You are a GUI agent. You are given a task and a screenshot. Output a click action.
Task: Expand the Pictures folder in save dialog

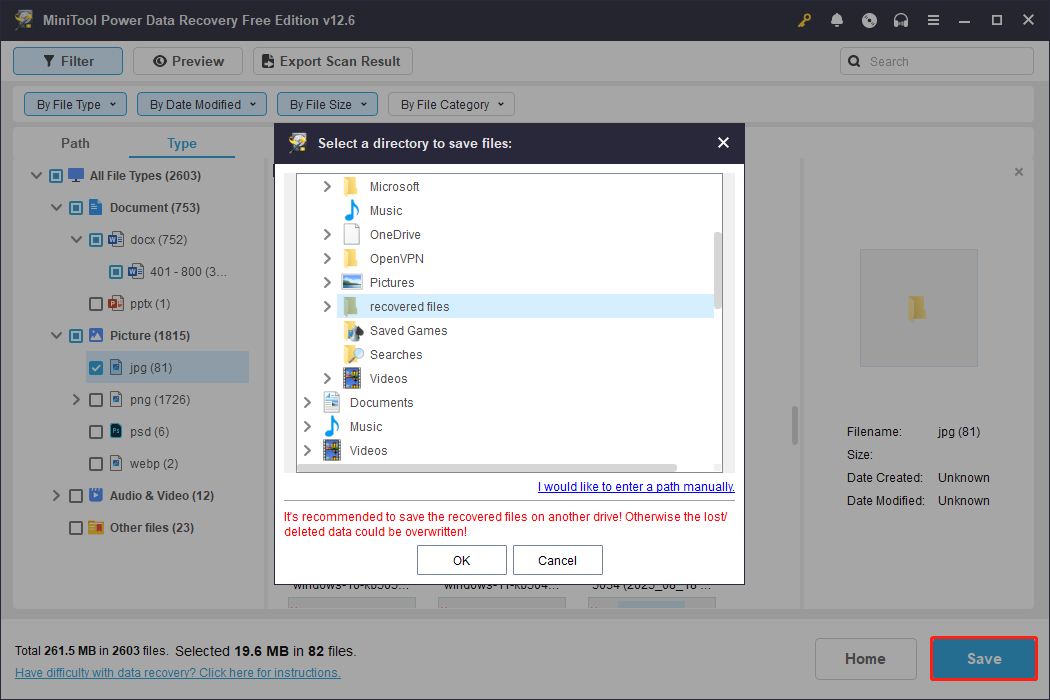pyautogui.click(x=326, y=282)
